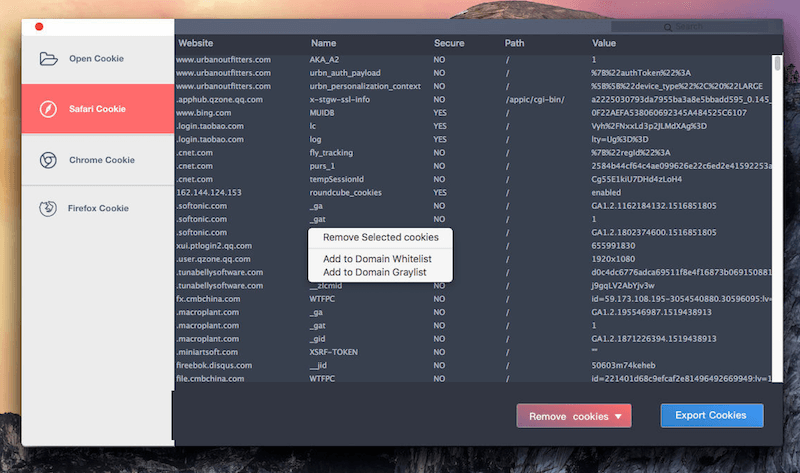Click the Search field
Screen dimensions: 800x473
(x=690, y=27)
